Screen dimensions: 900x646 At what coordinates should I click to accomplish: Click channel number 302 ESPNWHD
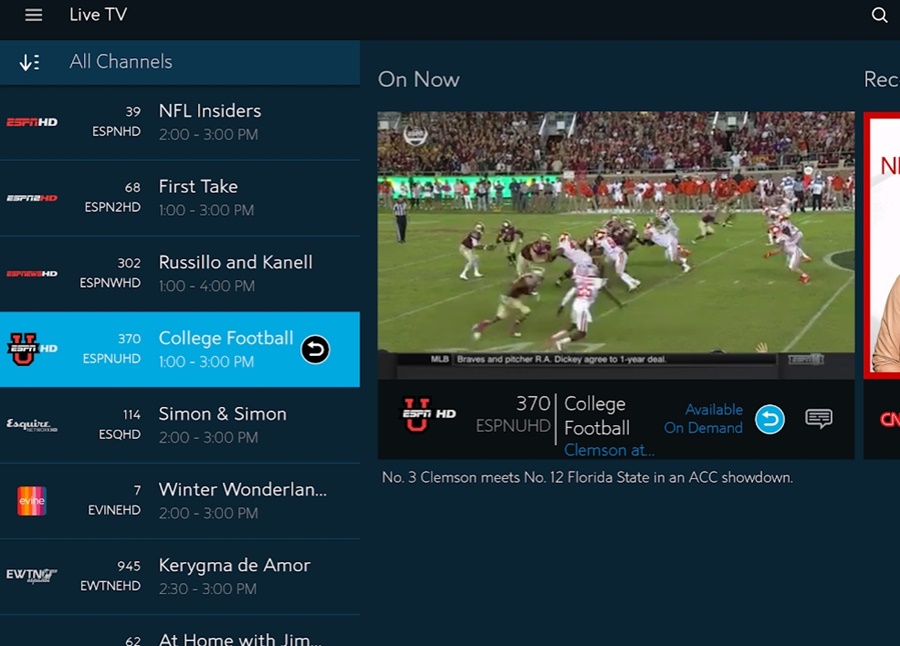coord(110,273)
